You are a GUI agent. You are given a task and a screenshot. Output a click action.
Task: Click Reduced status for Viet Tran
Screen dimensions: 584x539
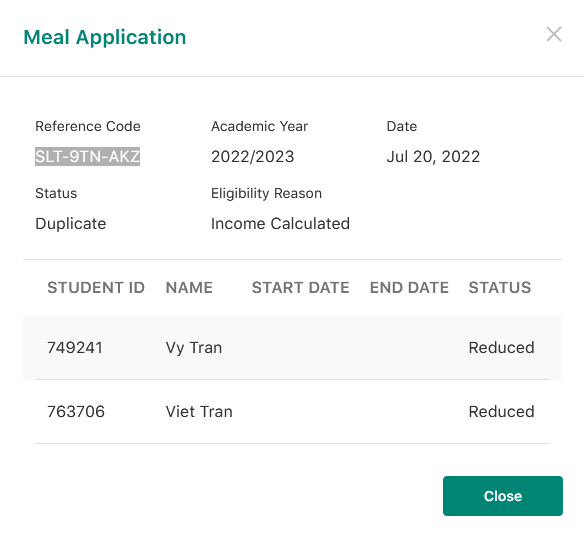[501, 412]
